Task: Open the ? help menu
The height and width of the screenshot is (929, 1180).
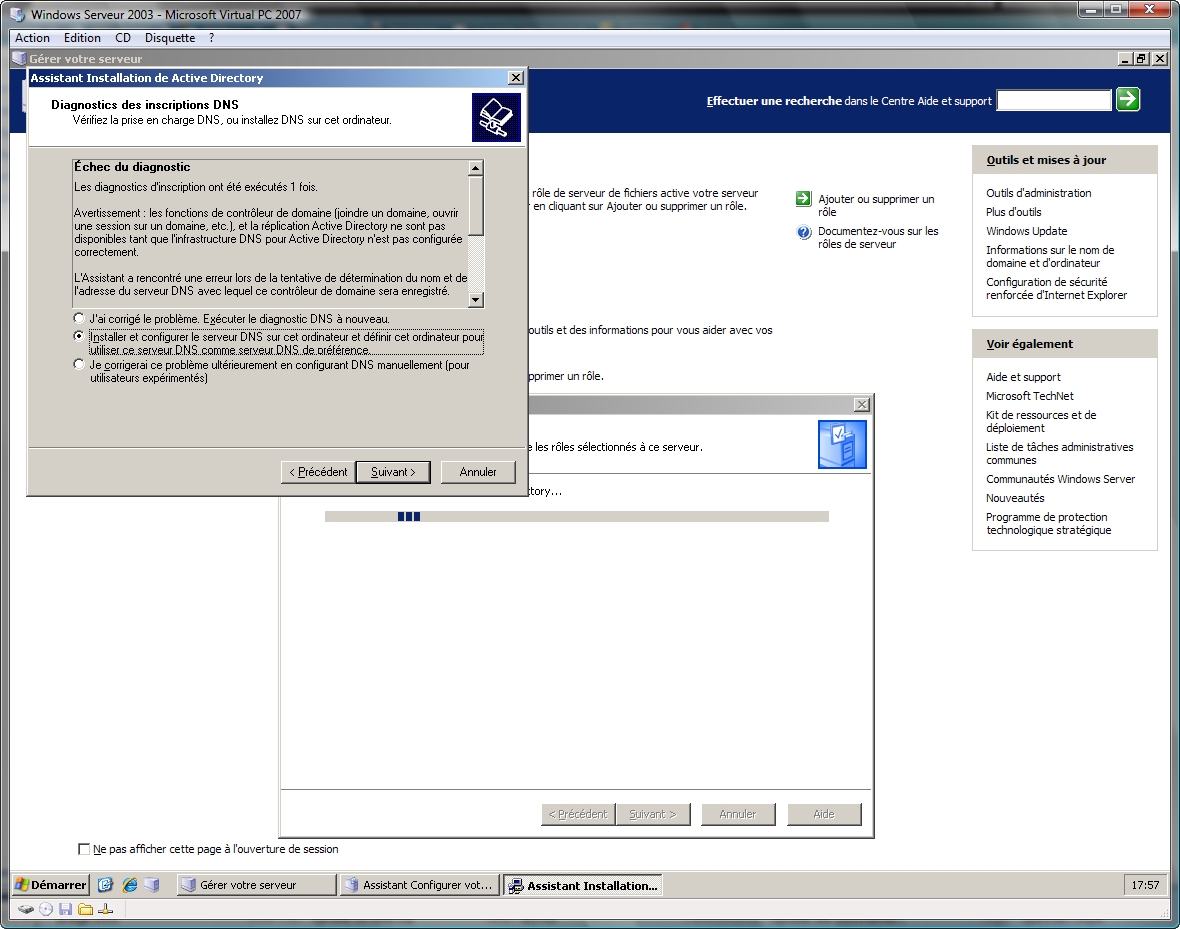Action: coord(211,38)
